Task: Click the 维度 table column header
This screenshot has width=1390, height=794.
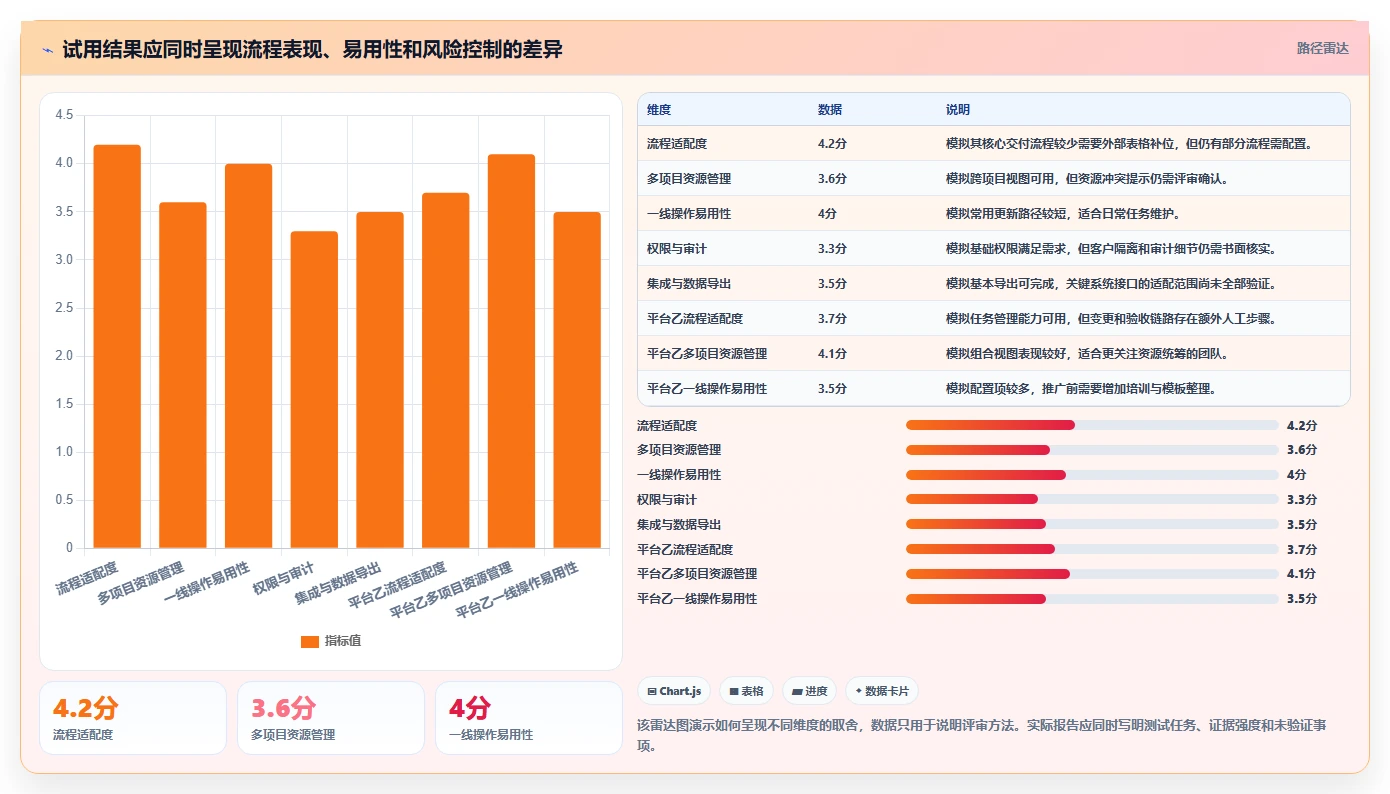Action: (x=723, y=109)
